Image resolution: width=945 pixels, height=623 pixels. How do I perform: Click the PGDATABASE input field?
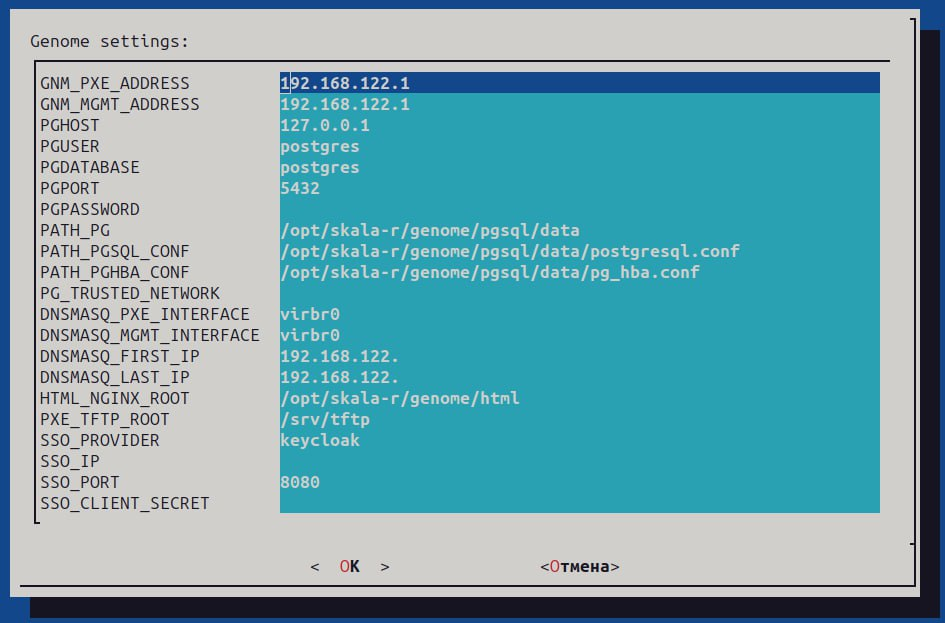point(579,167)
